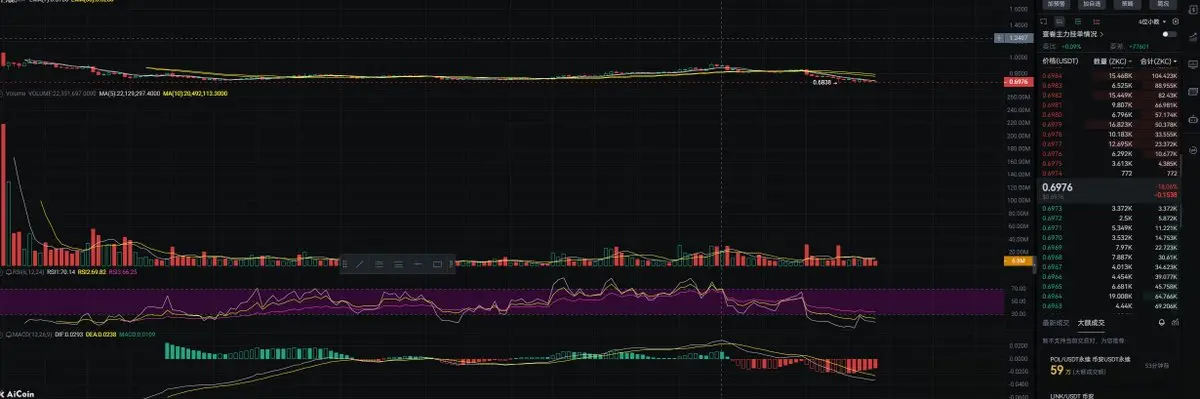1200x399 pixels.
Task: Show combined buy and sell order book
Action: coord(1058,22)
